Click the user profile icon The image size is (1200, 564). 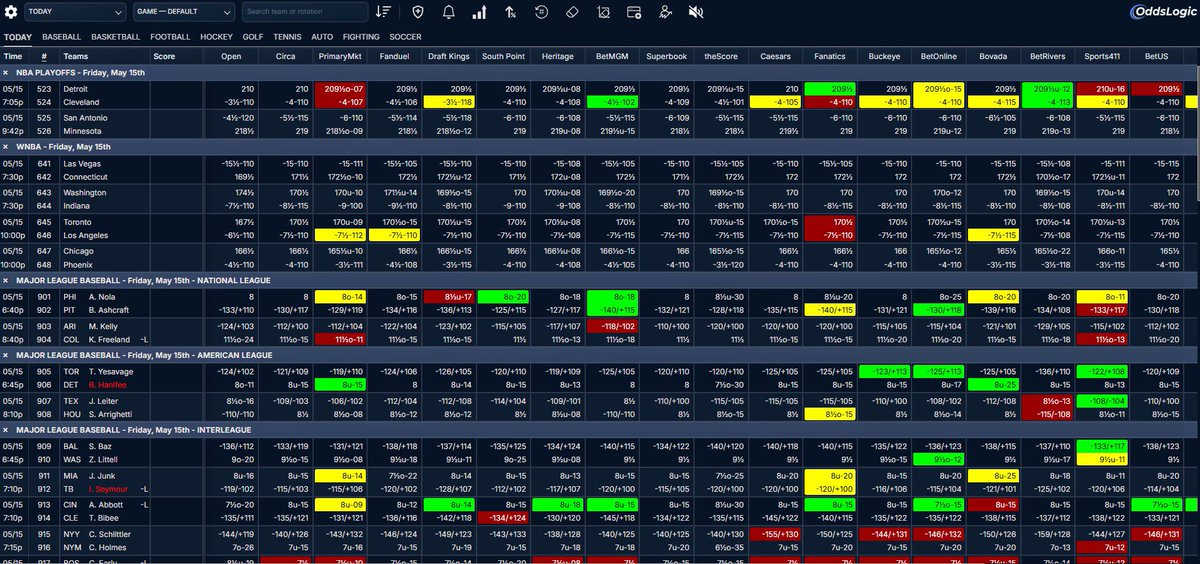[665, 12]
